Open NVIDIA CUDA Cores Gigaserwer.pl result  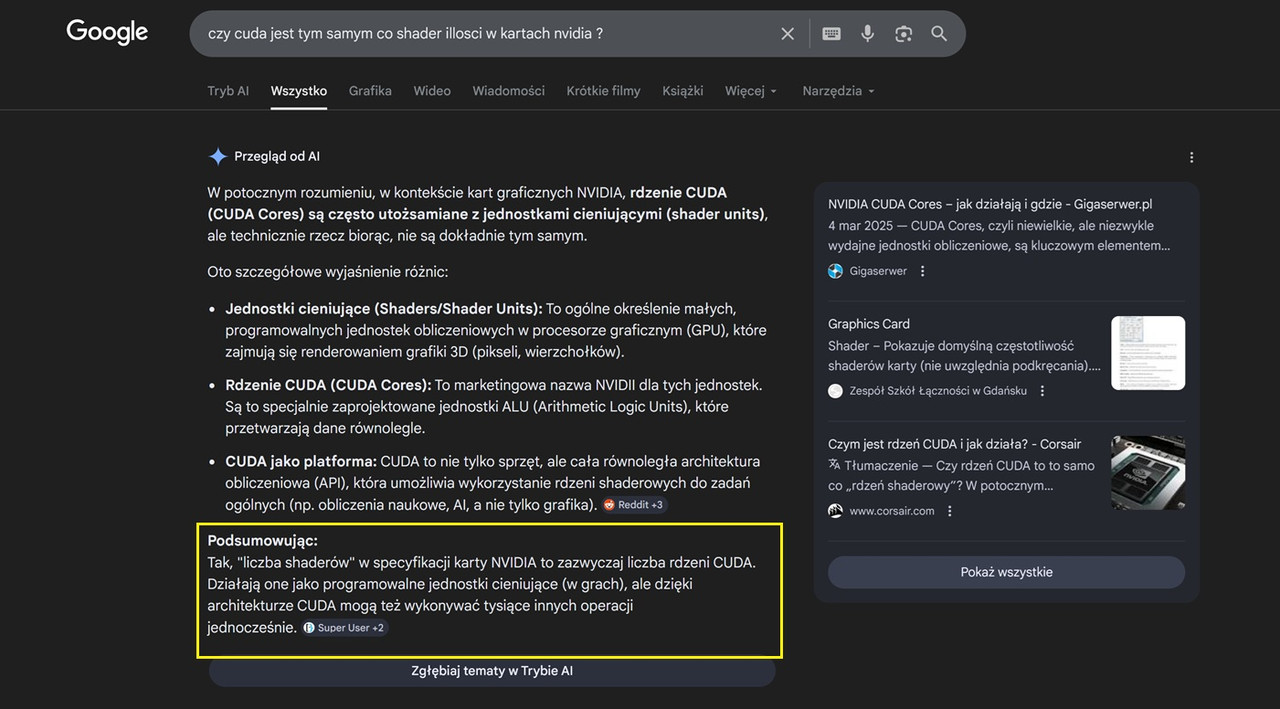click(x=990, y=204)
